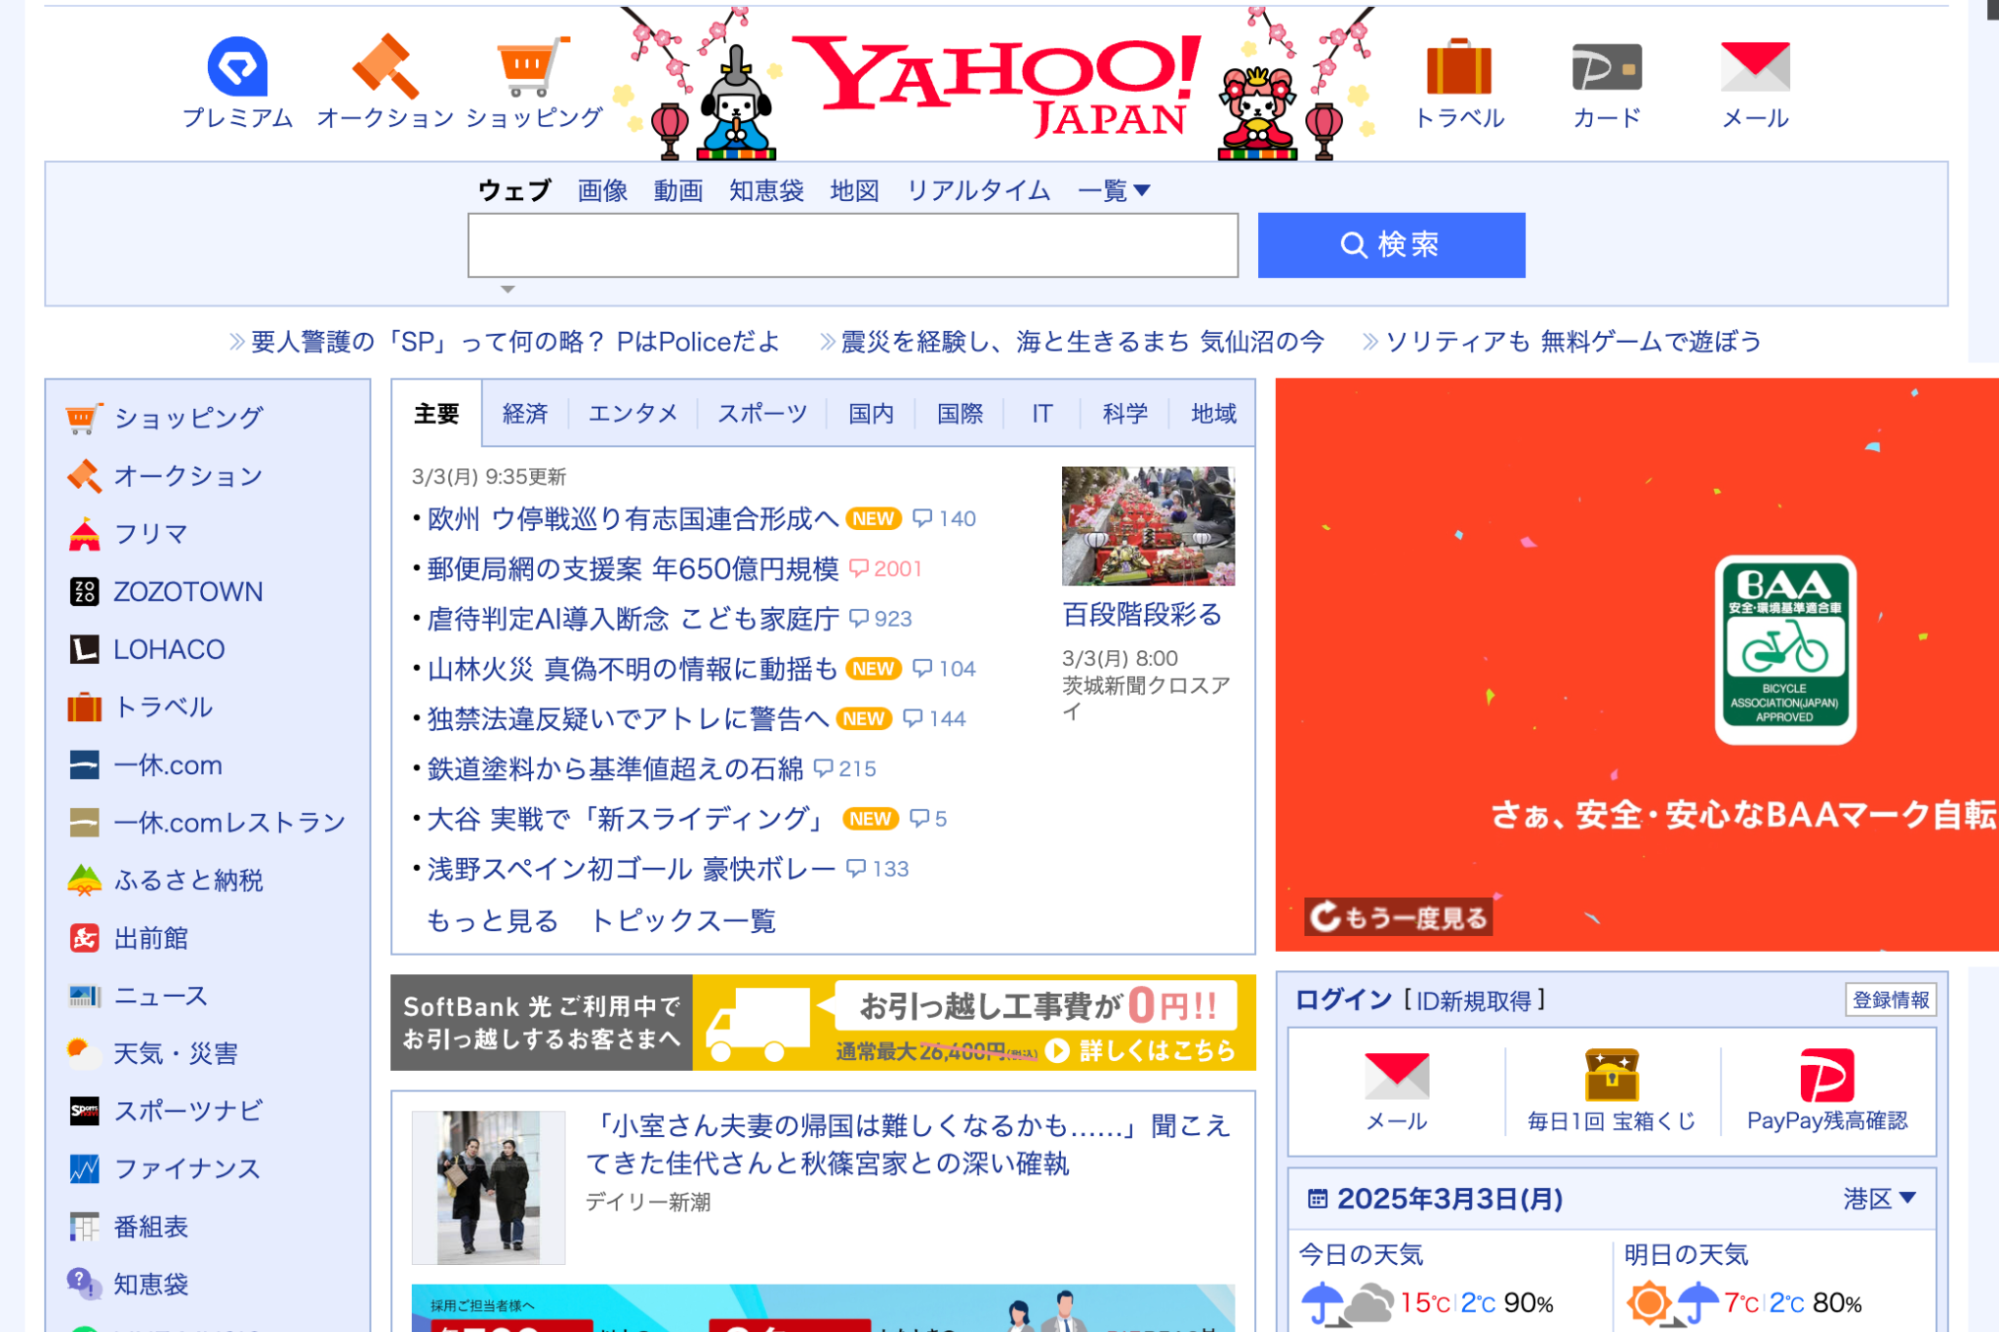Open the Shopping cart icon in header
This screenshot has width=1999, height=1333.
(533, 67)
